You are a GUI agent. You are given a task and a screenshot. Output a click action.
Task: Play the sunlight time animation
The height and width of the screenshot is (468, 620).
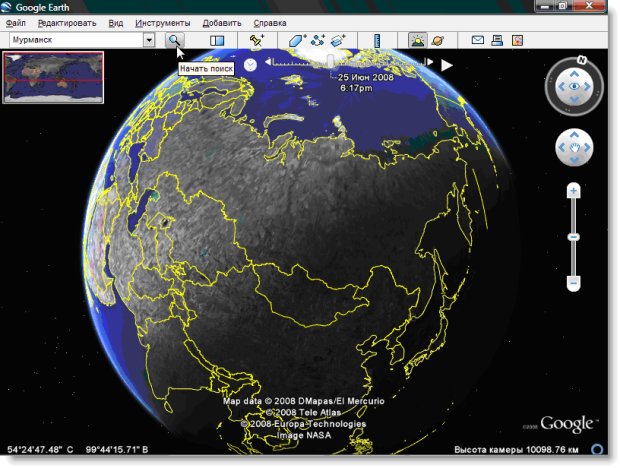point(447,65)
